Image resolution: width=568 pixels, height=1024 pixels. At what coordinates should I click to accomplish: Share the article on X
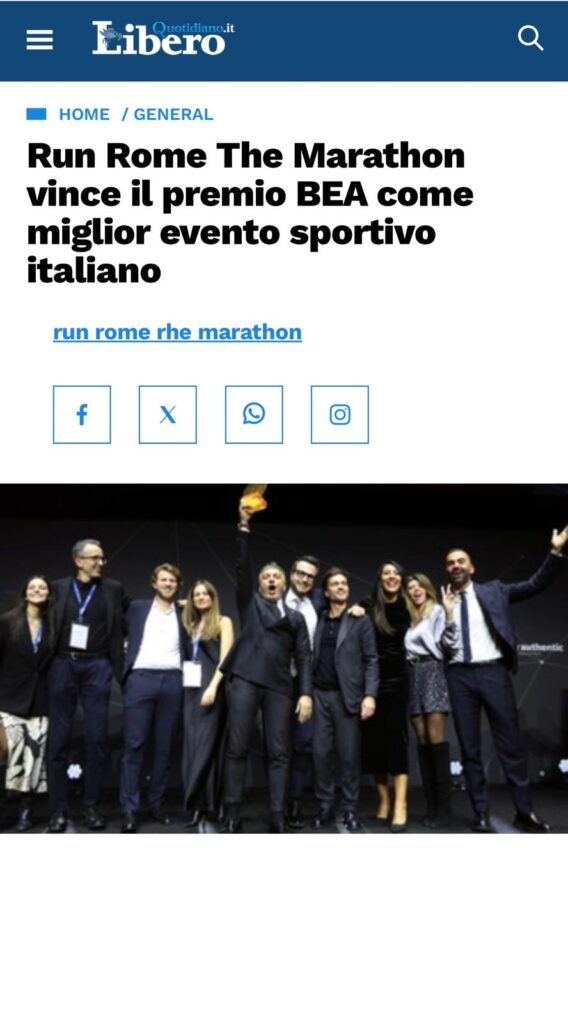(x=168, y=415)
